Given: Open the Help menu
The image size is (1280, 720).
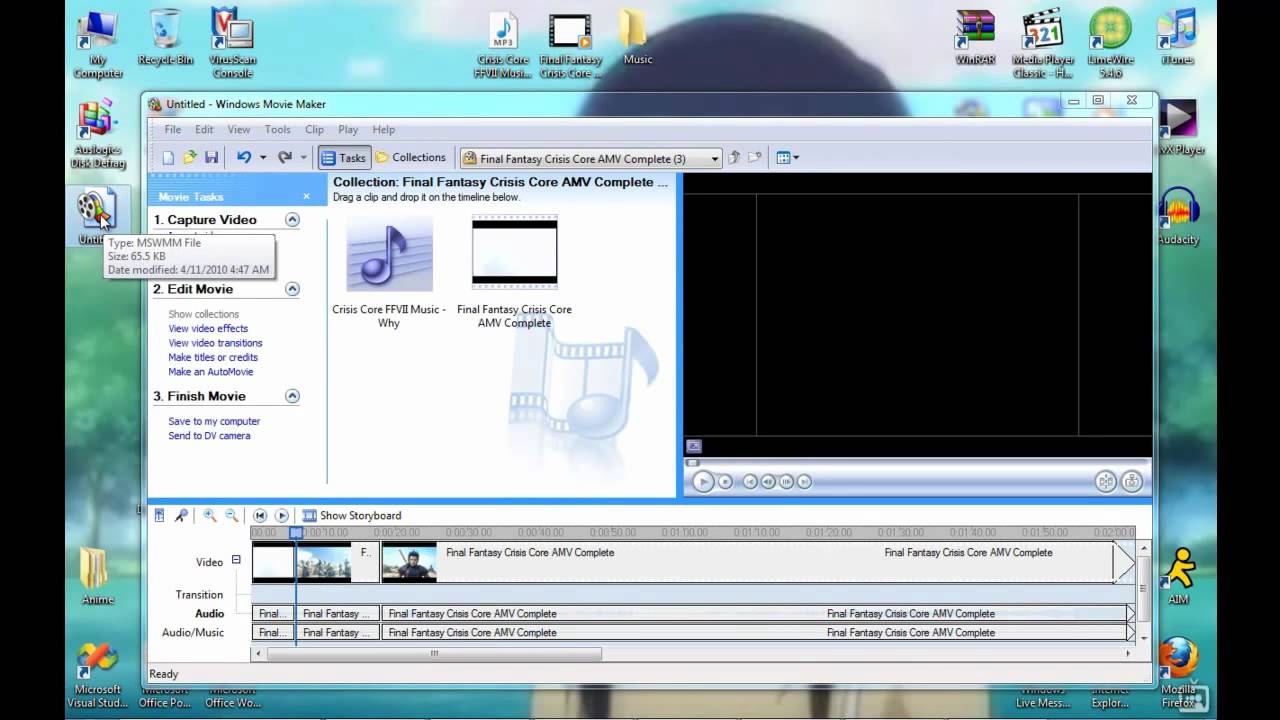Looking at the screenshot, I should coord(384,130).
